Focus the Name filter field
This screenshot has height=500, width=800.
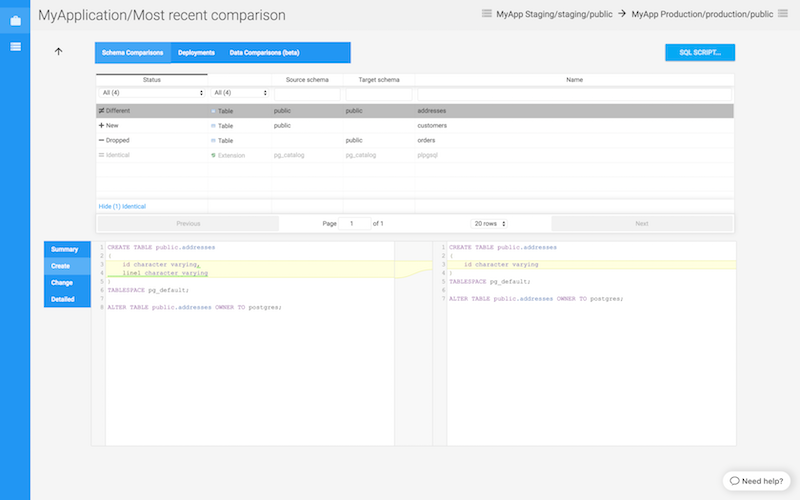click(x=574, y=94)
